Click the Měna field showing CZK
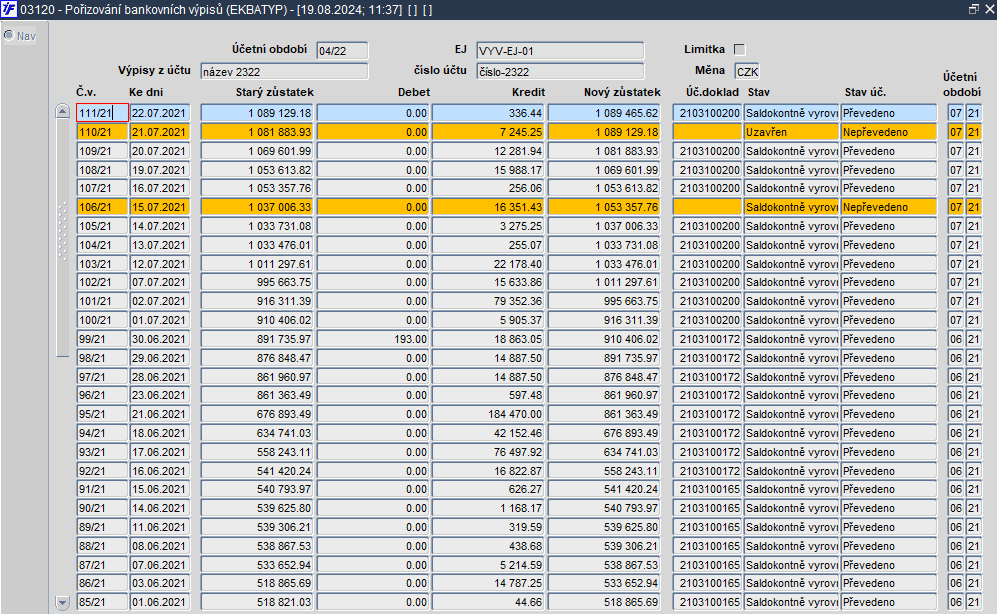The image size is (997, 614). pos(747,72)
